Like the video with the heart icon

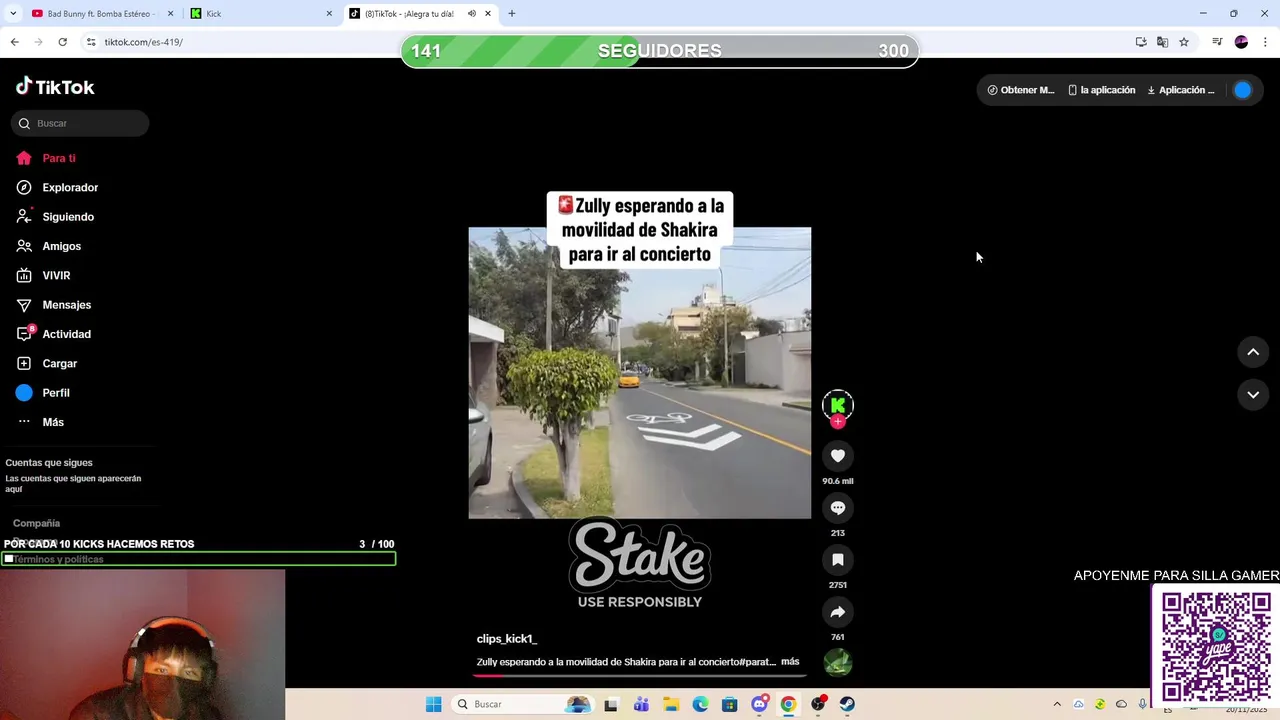click(838, 456)
